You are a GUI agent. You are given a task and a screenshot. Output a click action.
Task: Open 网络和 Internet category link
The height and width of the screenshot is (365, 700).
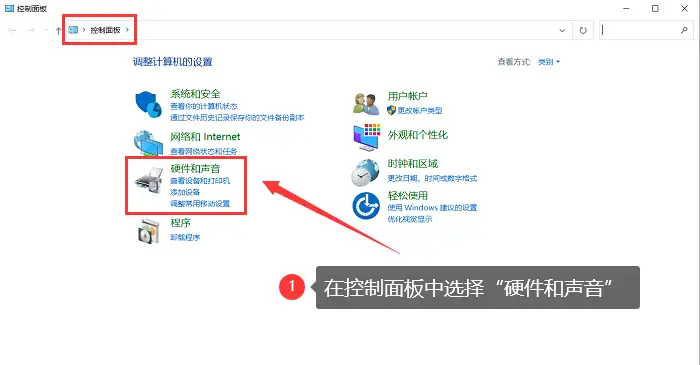coord(205,137)
